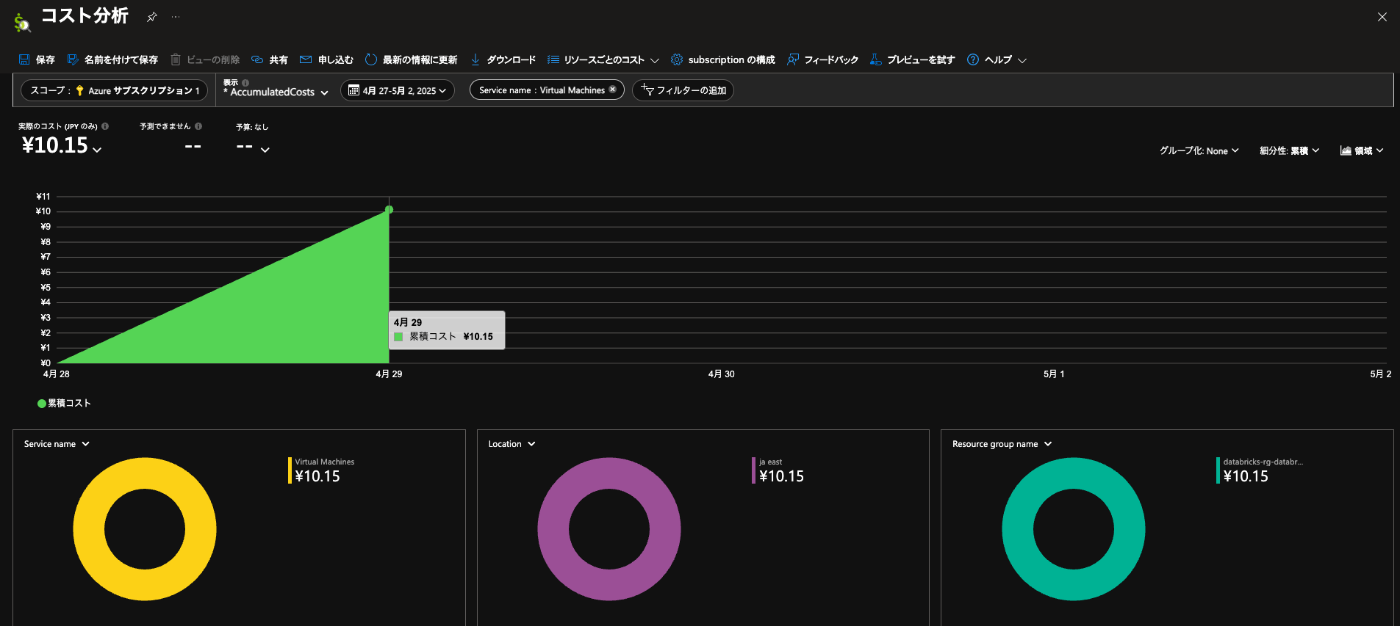Open the ヘルプ help menu

(997, 60)
